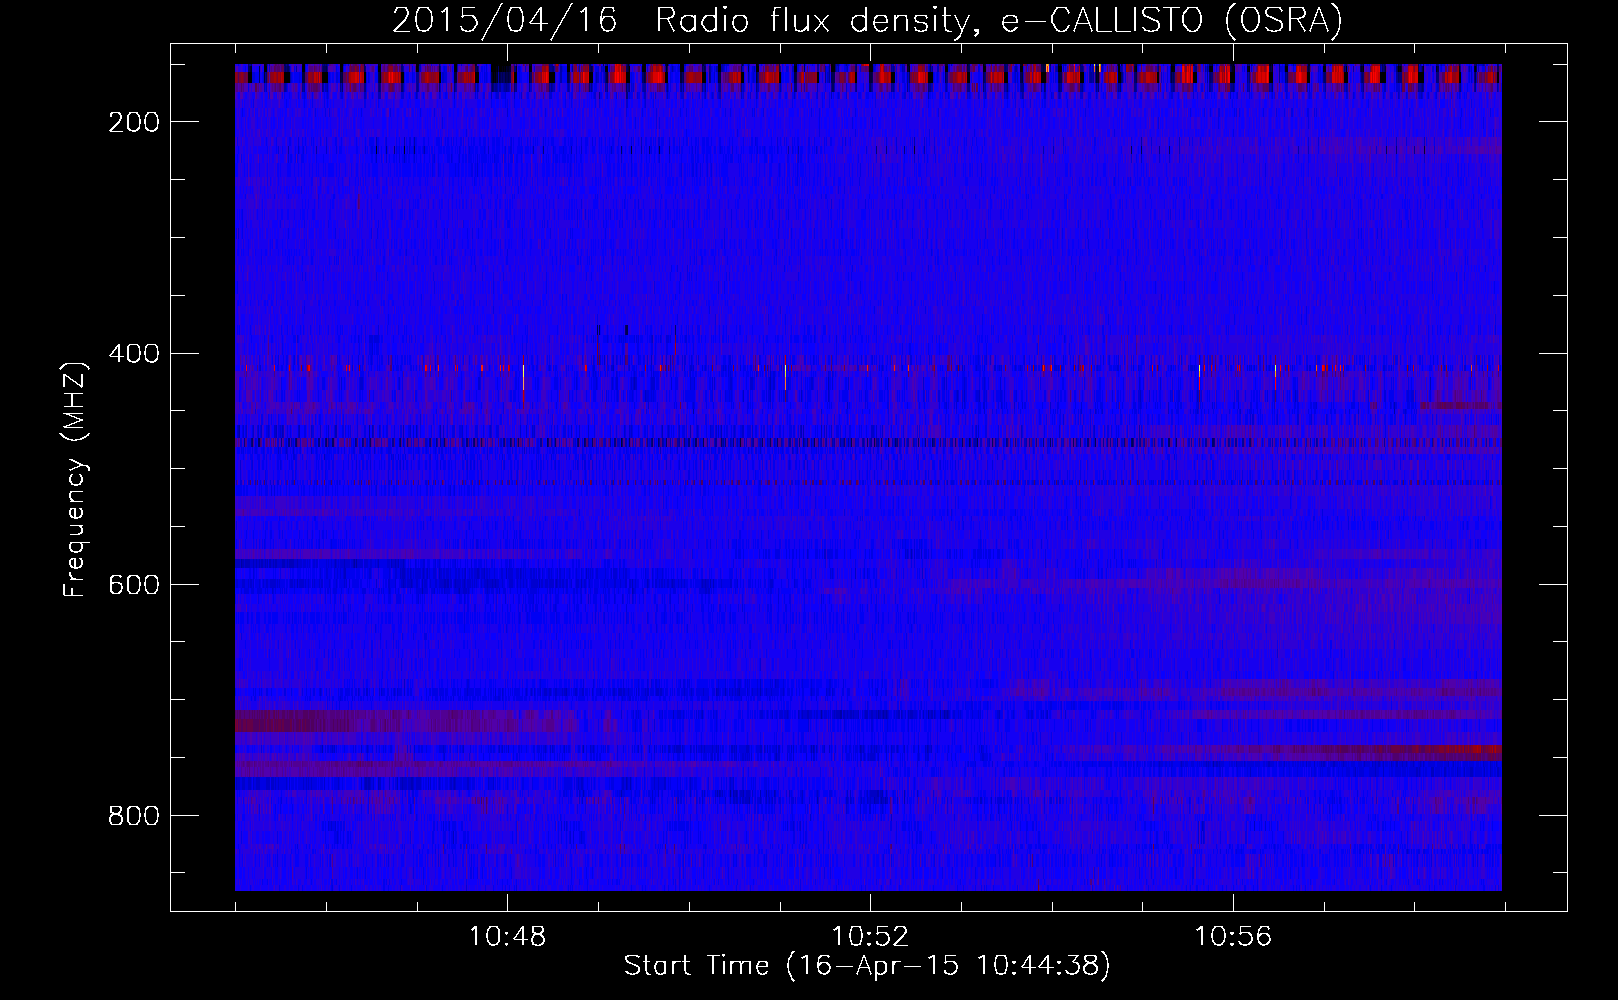Click the '10:48' time tick label
Image resolution: width=1618 pixels, height=1000 pixels.
click(507, 936)
